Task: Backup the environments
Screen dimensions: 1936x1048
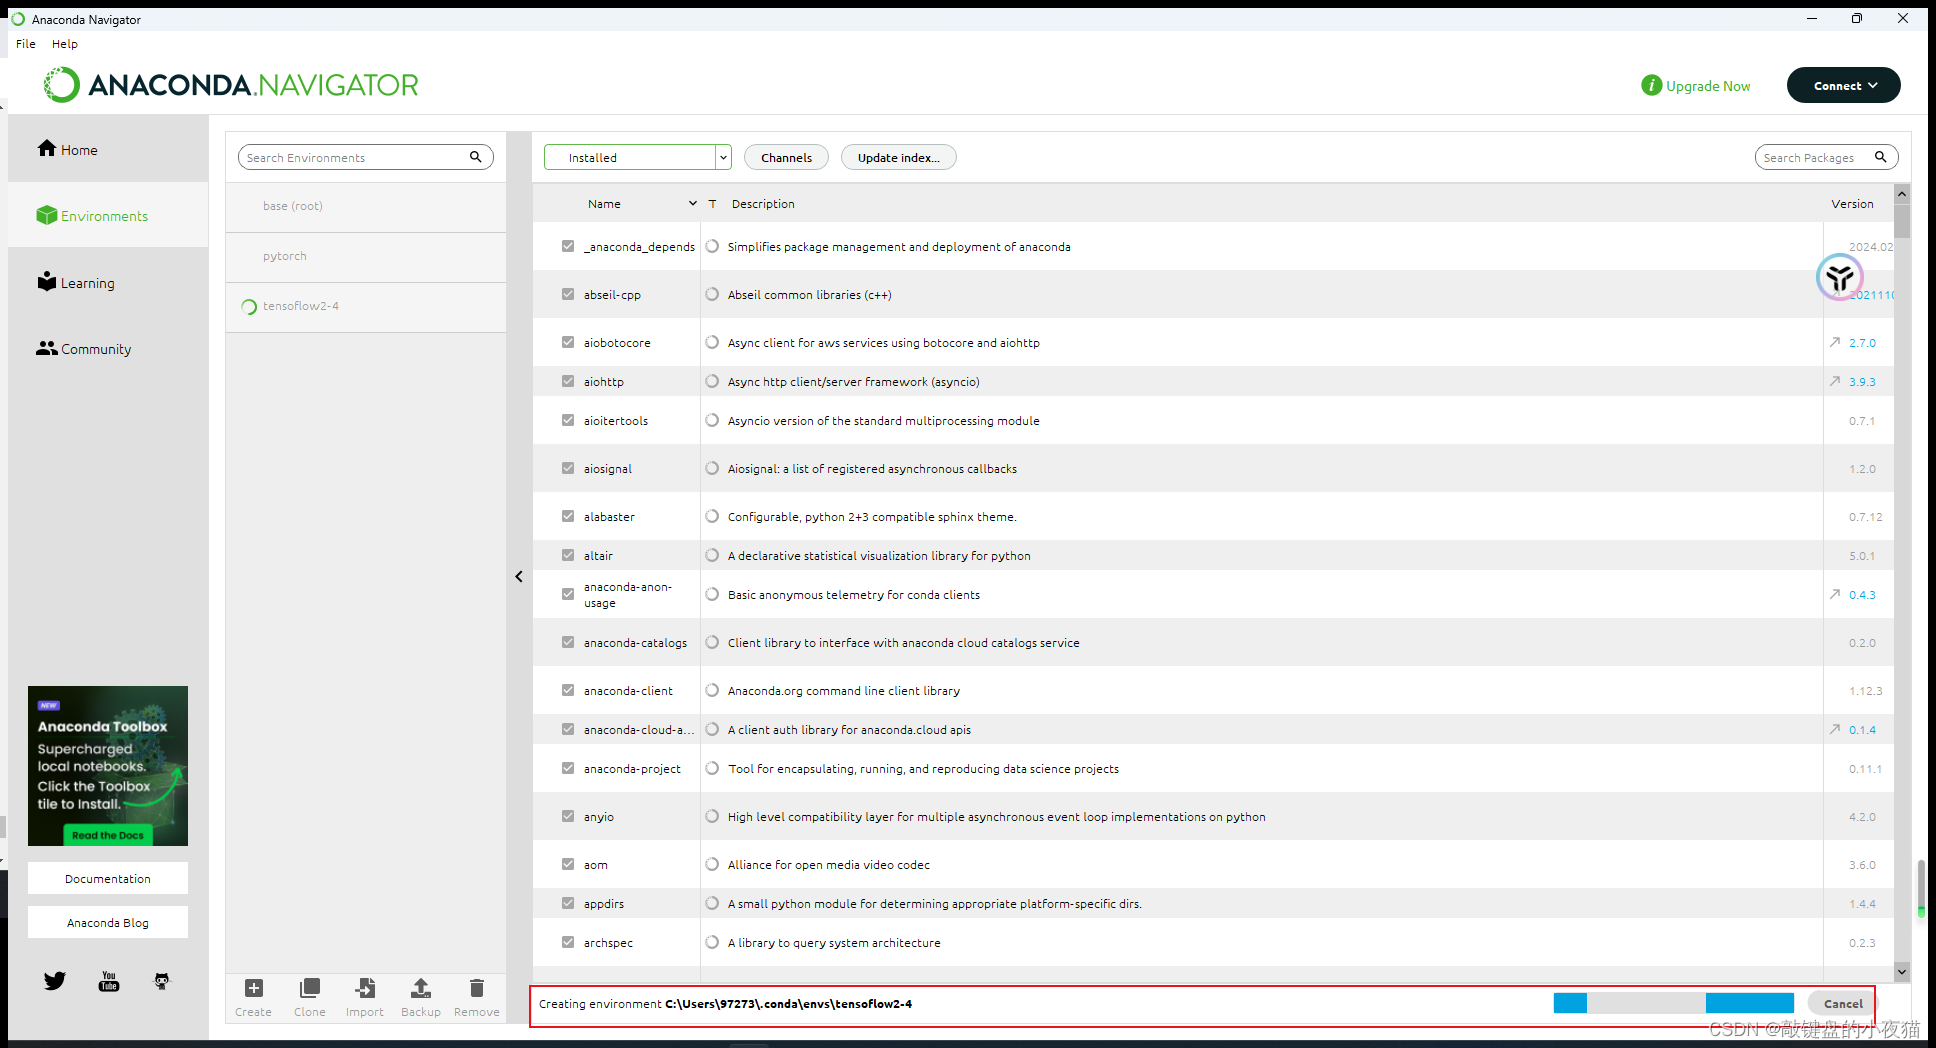Action: tap(421, 997)
